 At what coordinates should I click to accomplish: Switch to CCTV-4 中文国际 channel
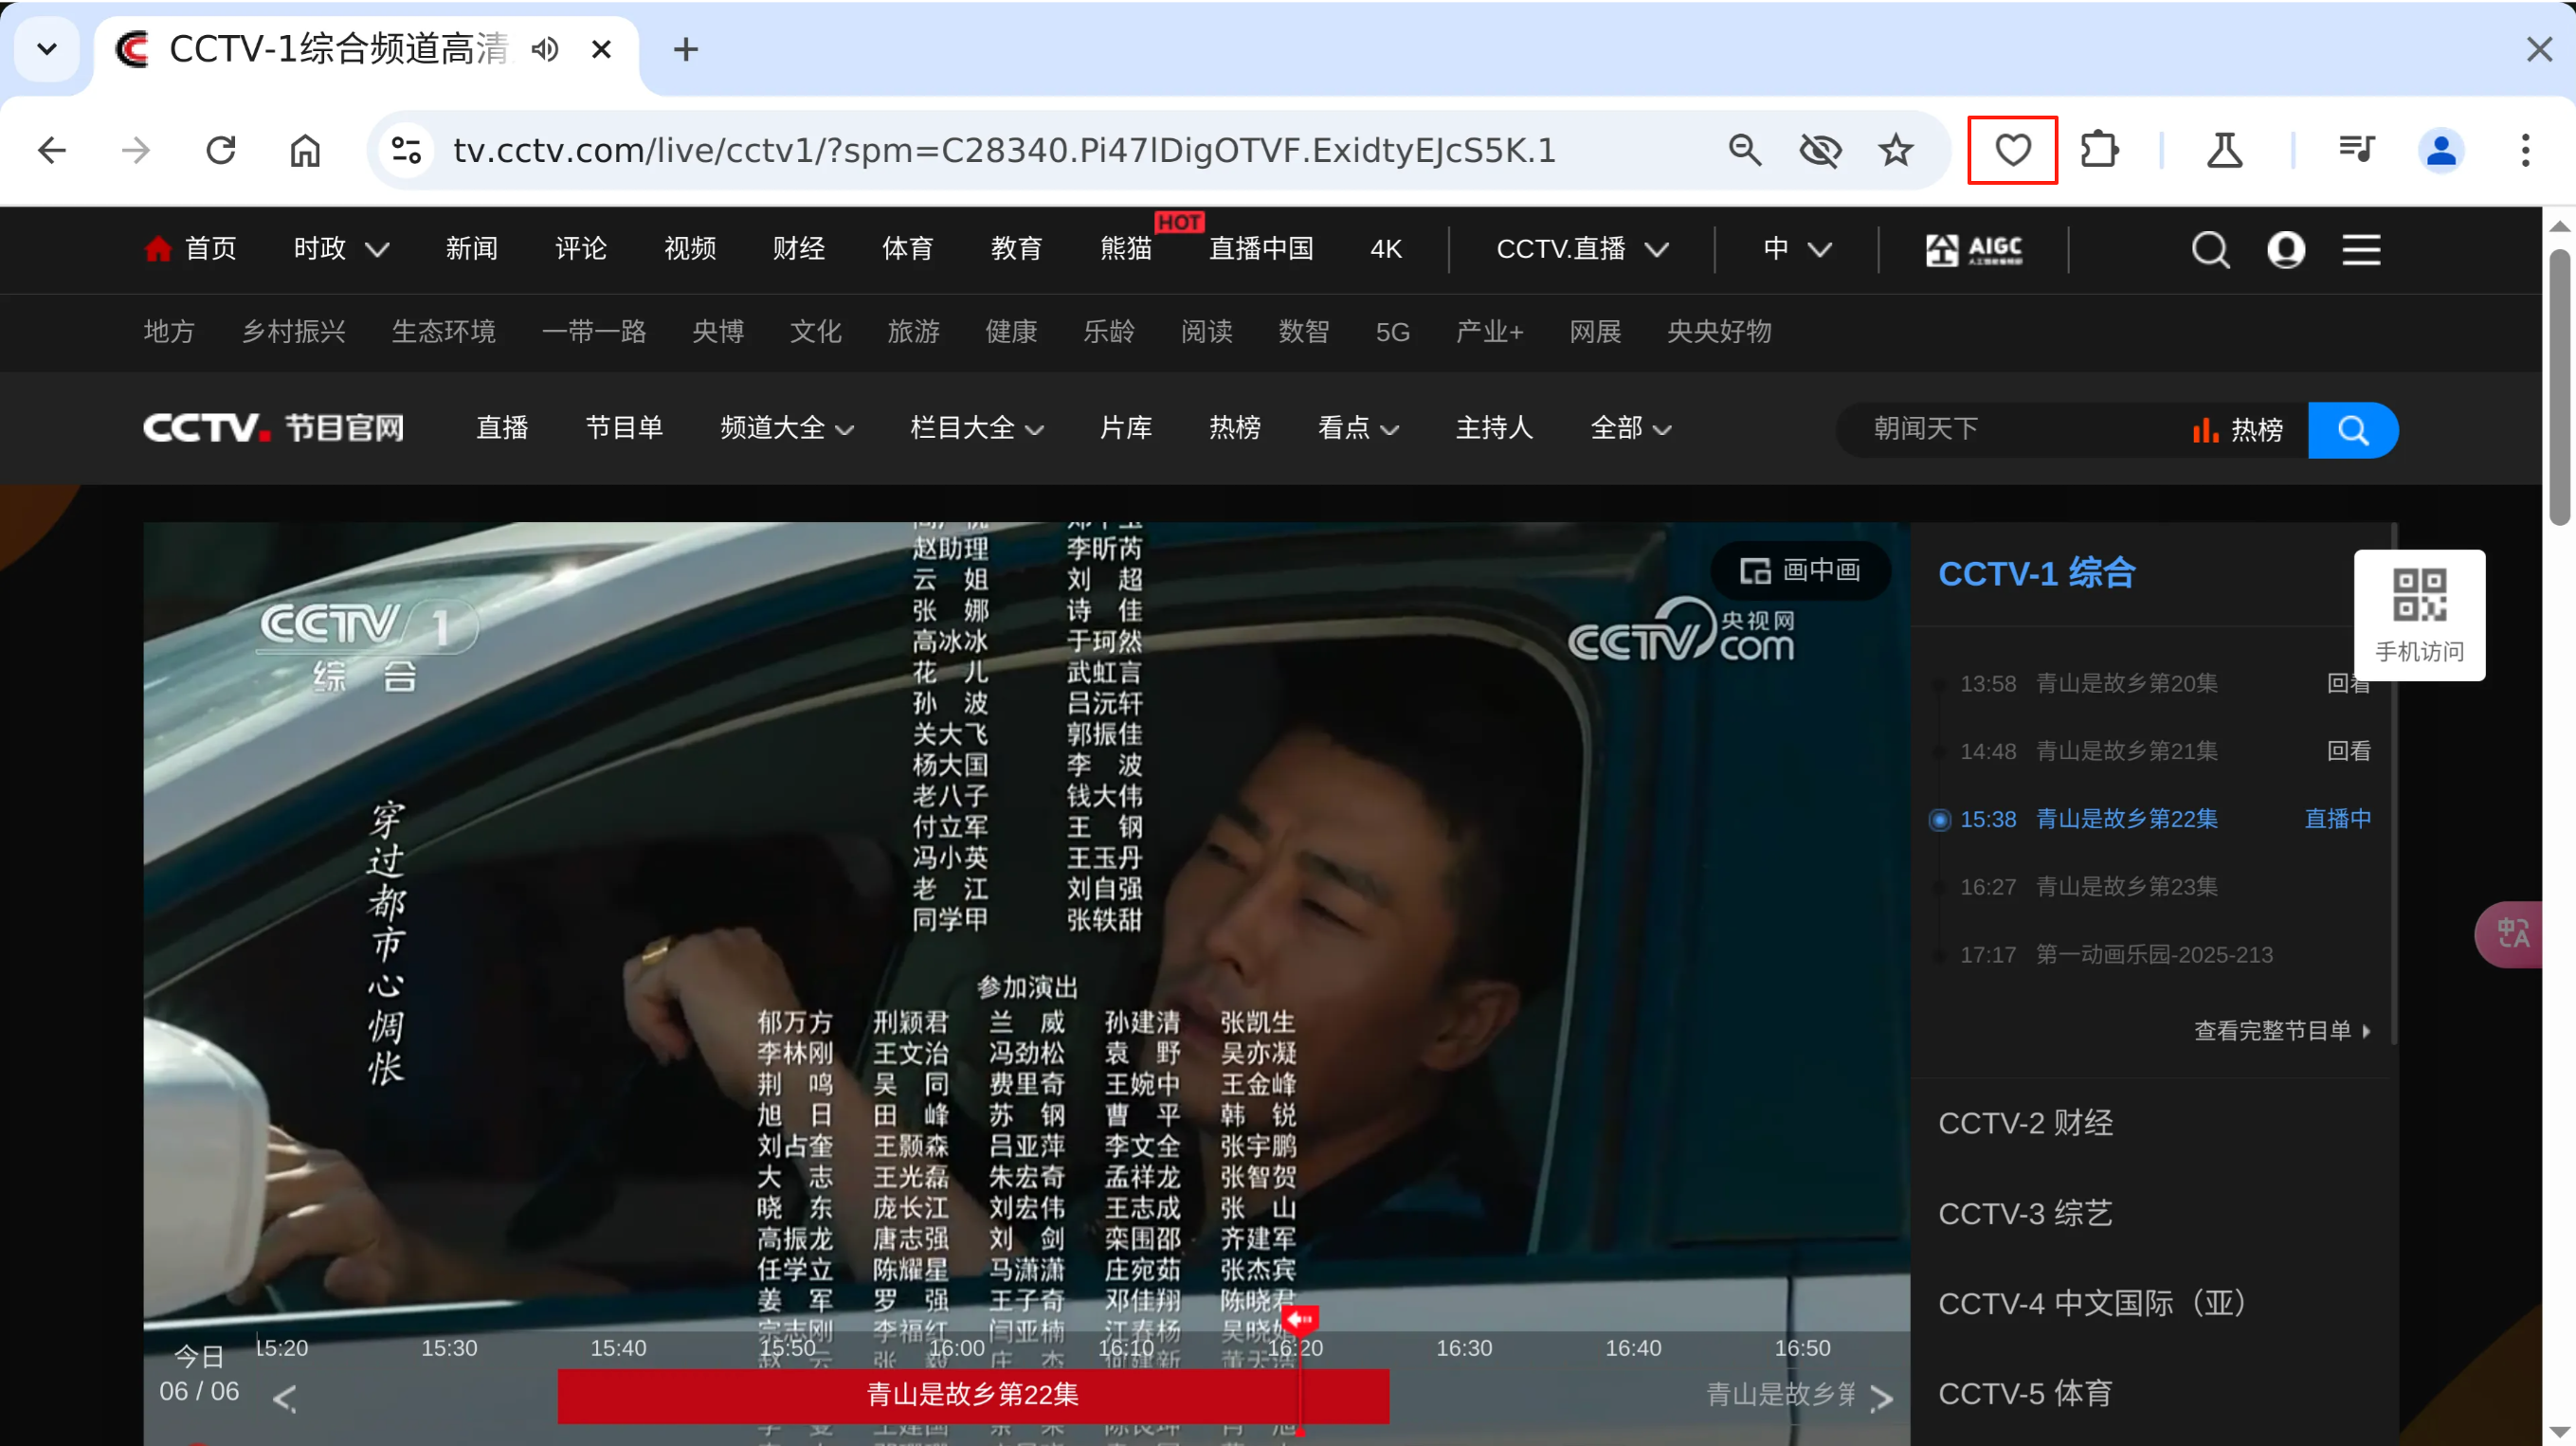(x=2091, y=1303)
